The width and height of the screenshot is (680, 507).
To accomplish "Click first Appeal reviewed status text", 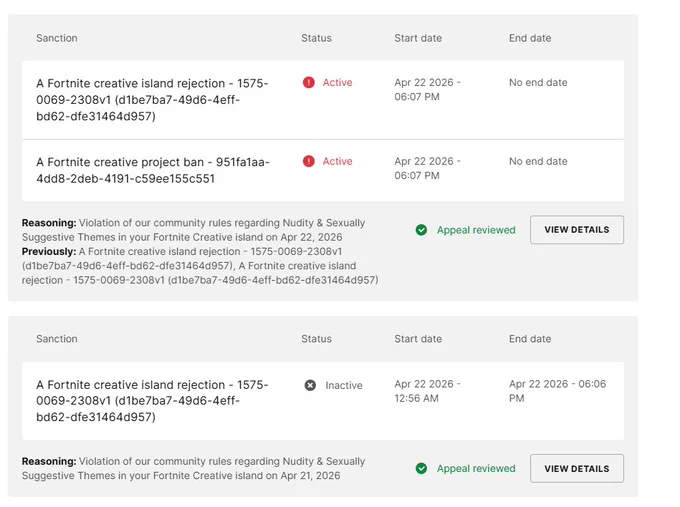I will (x=476, y=230).
